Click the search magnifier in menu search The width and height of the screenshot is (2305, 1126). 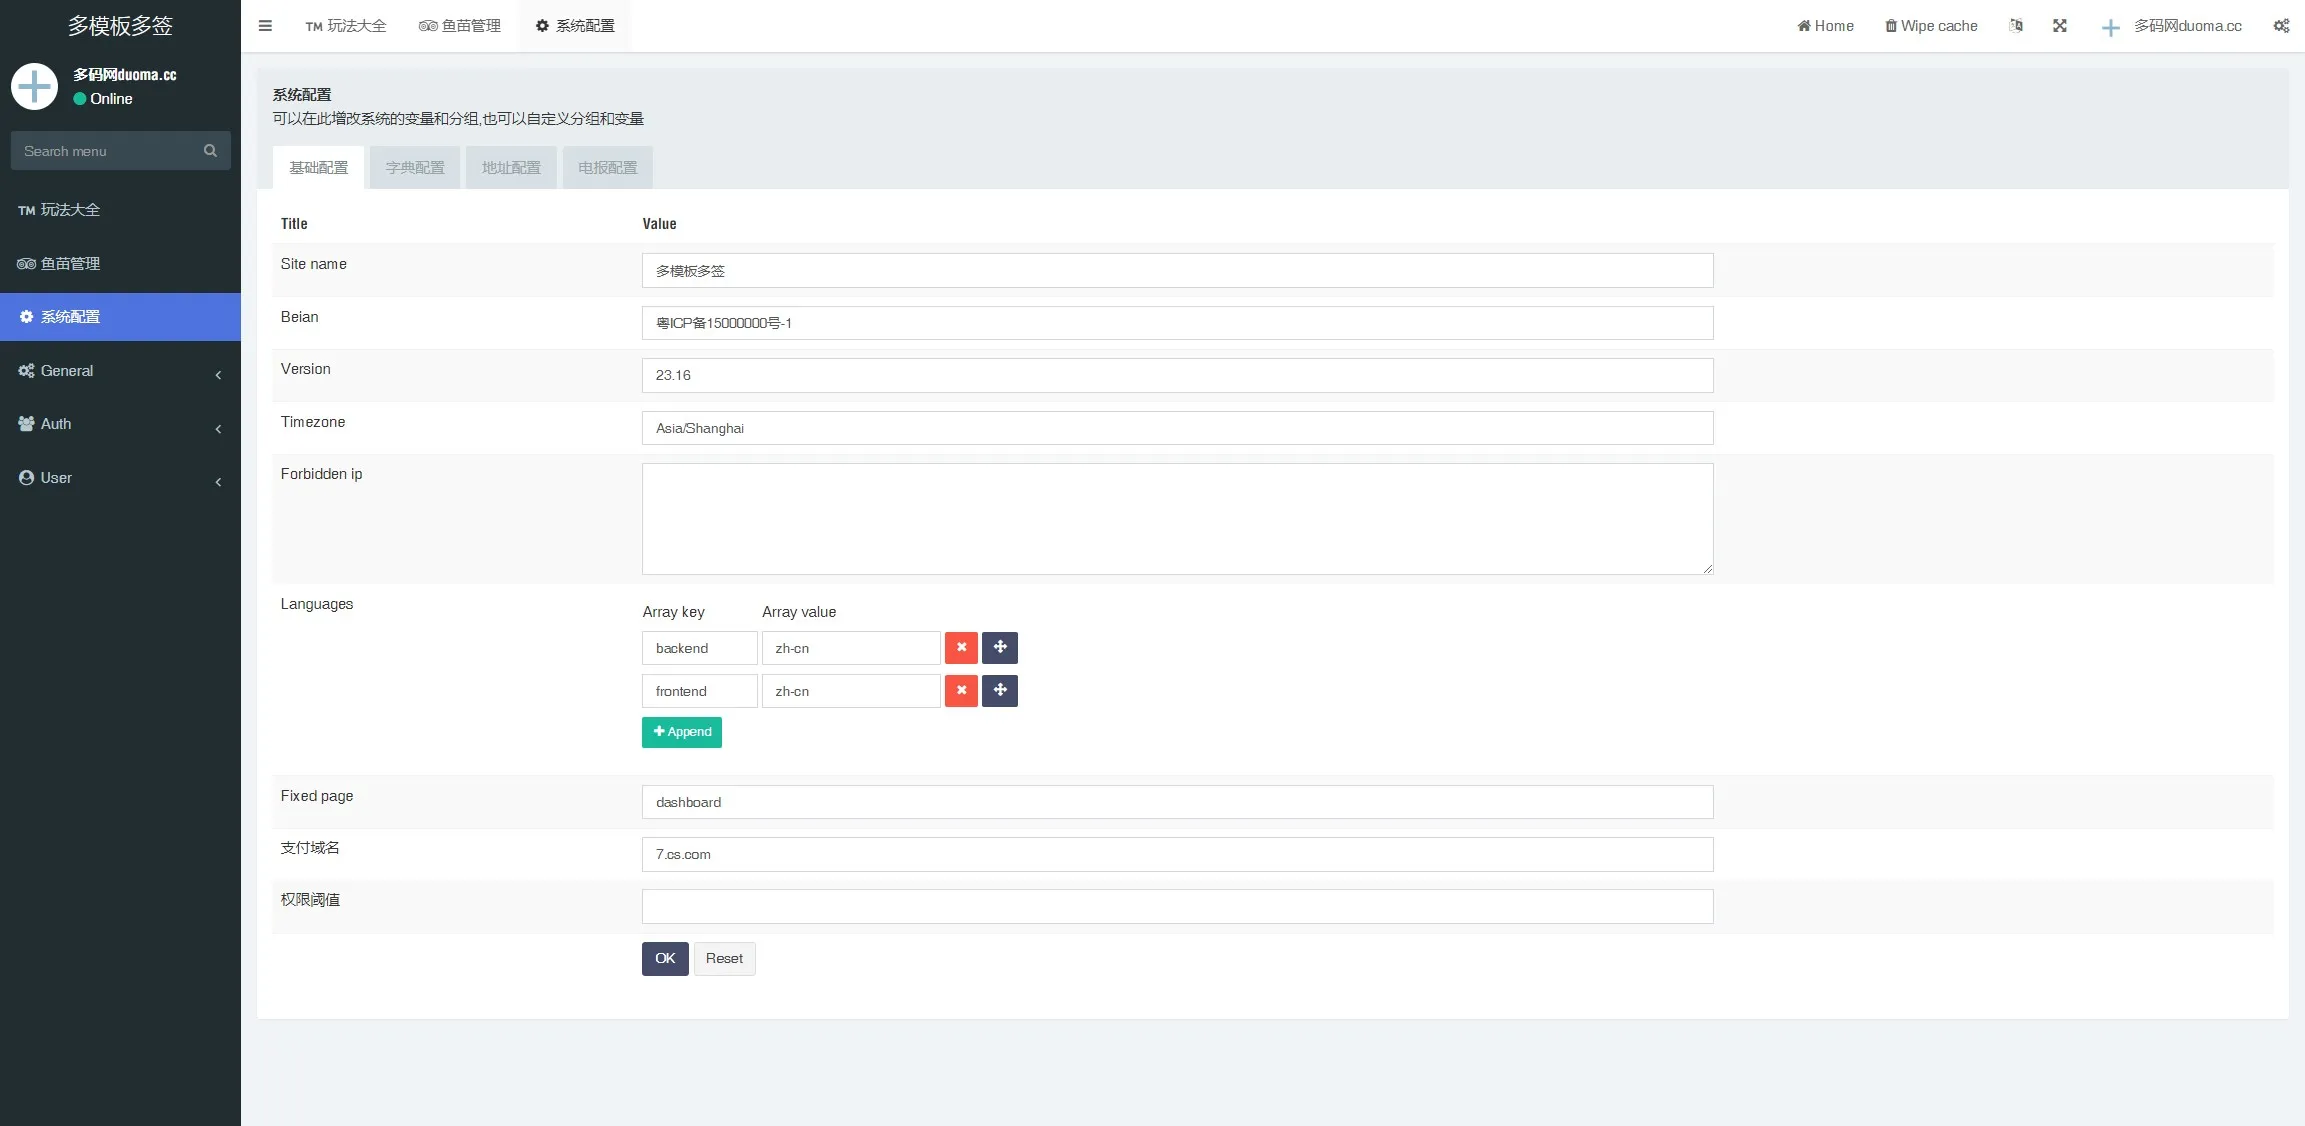(x=210, y=151)
